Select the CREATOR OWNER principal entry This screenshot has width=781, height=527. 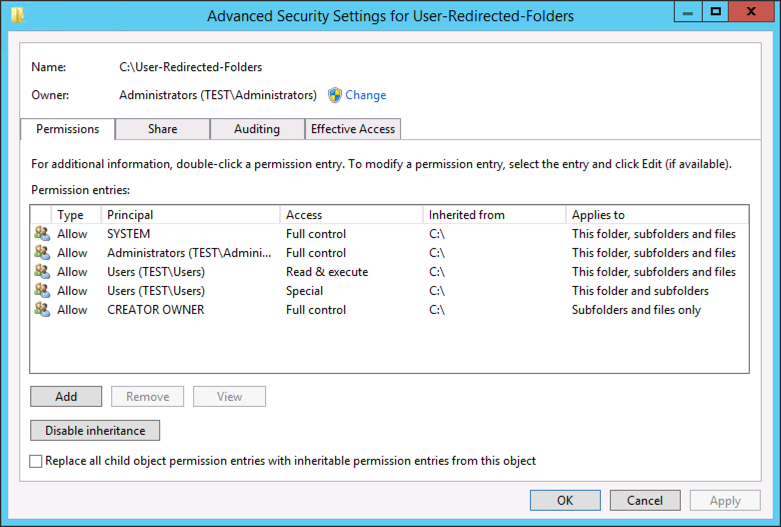pyautogui.click(x=156, y=309)
